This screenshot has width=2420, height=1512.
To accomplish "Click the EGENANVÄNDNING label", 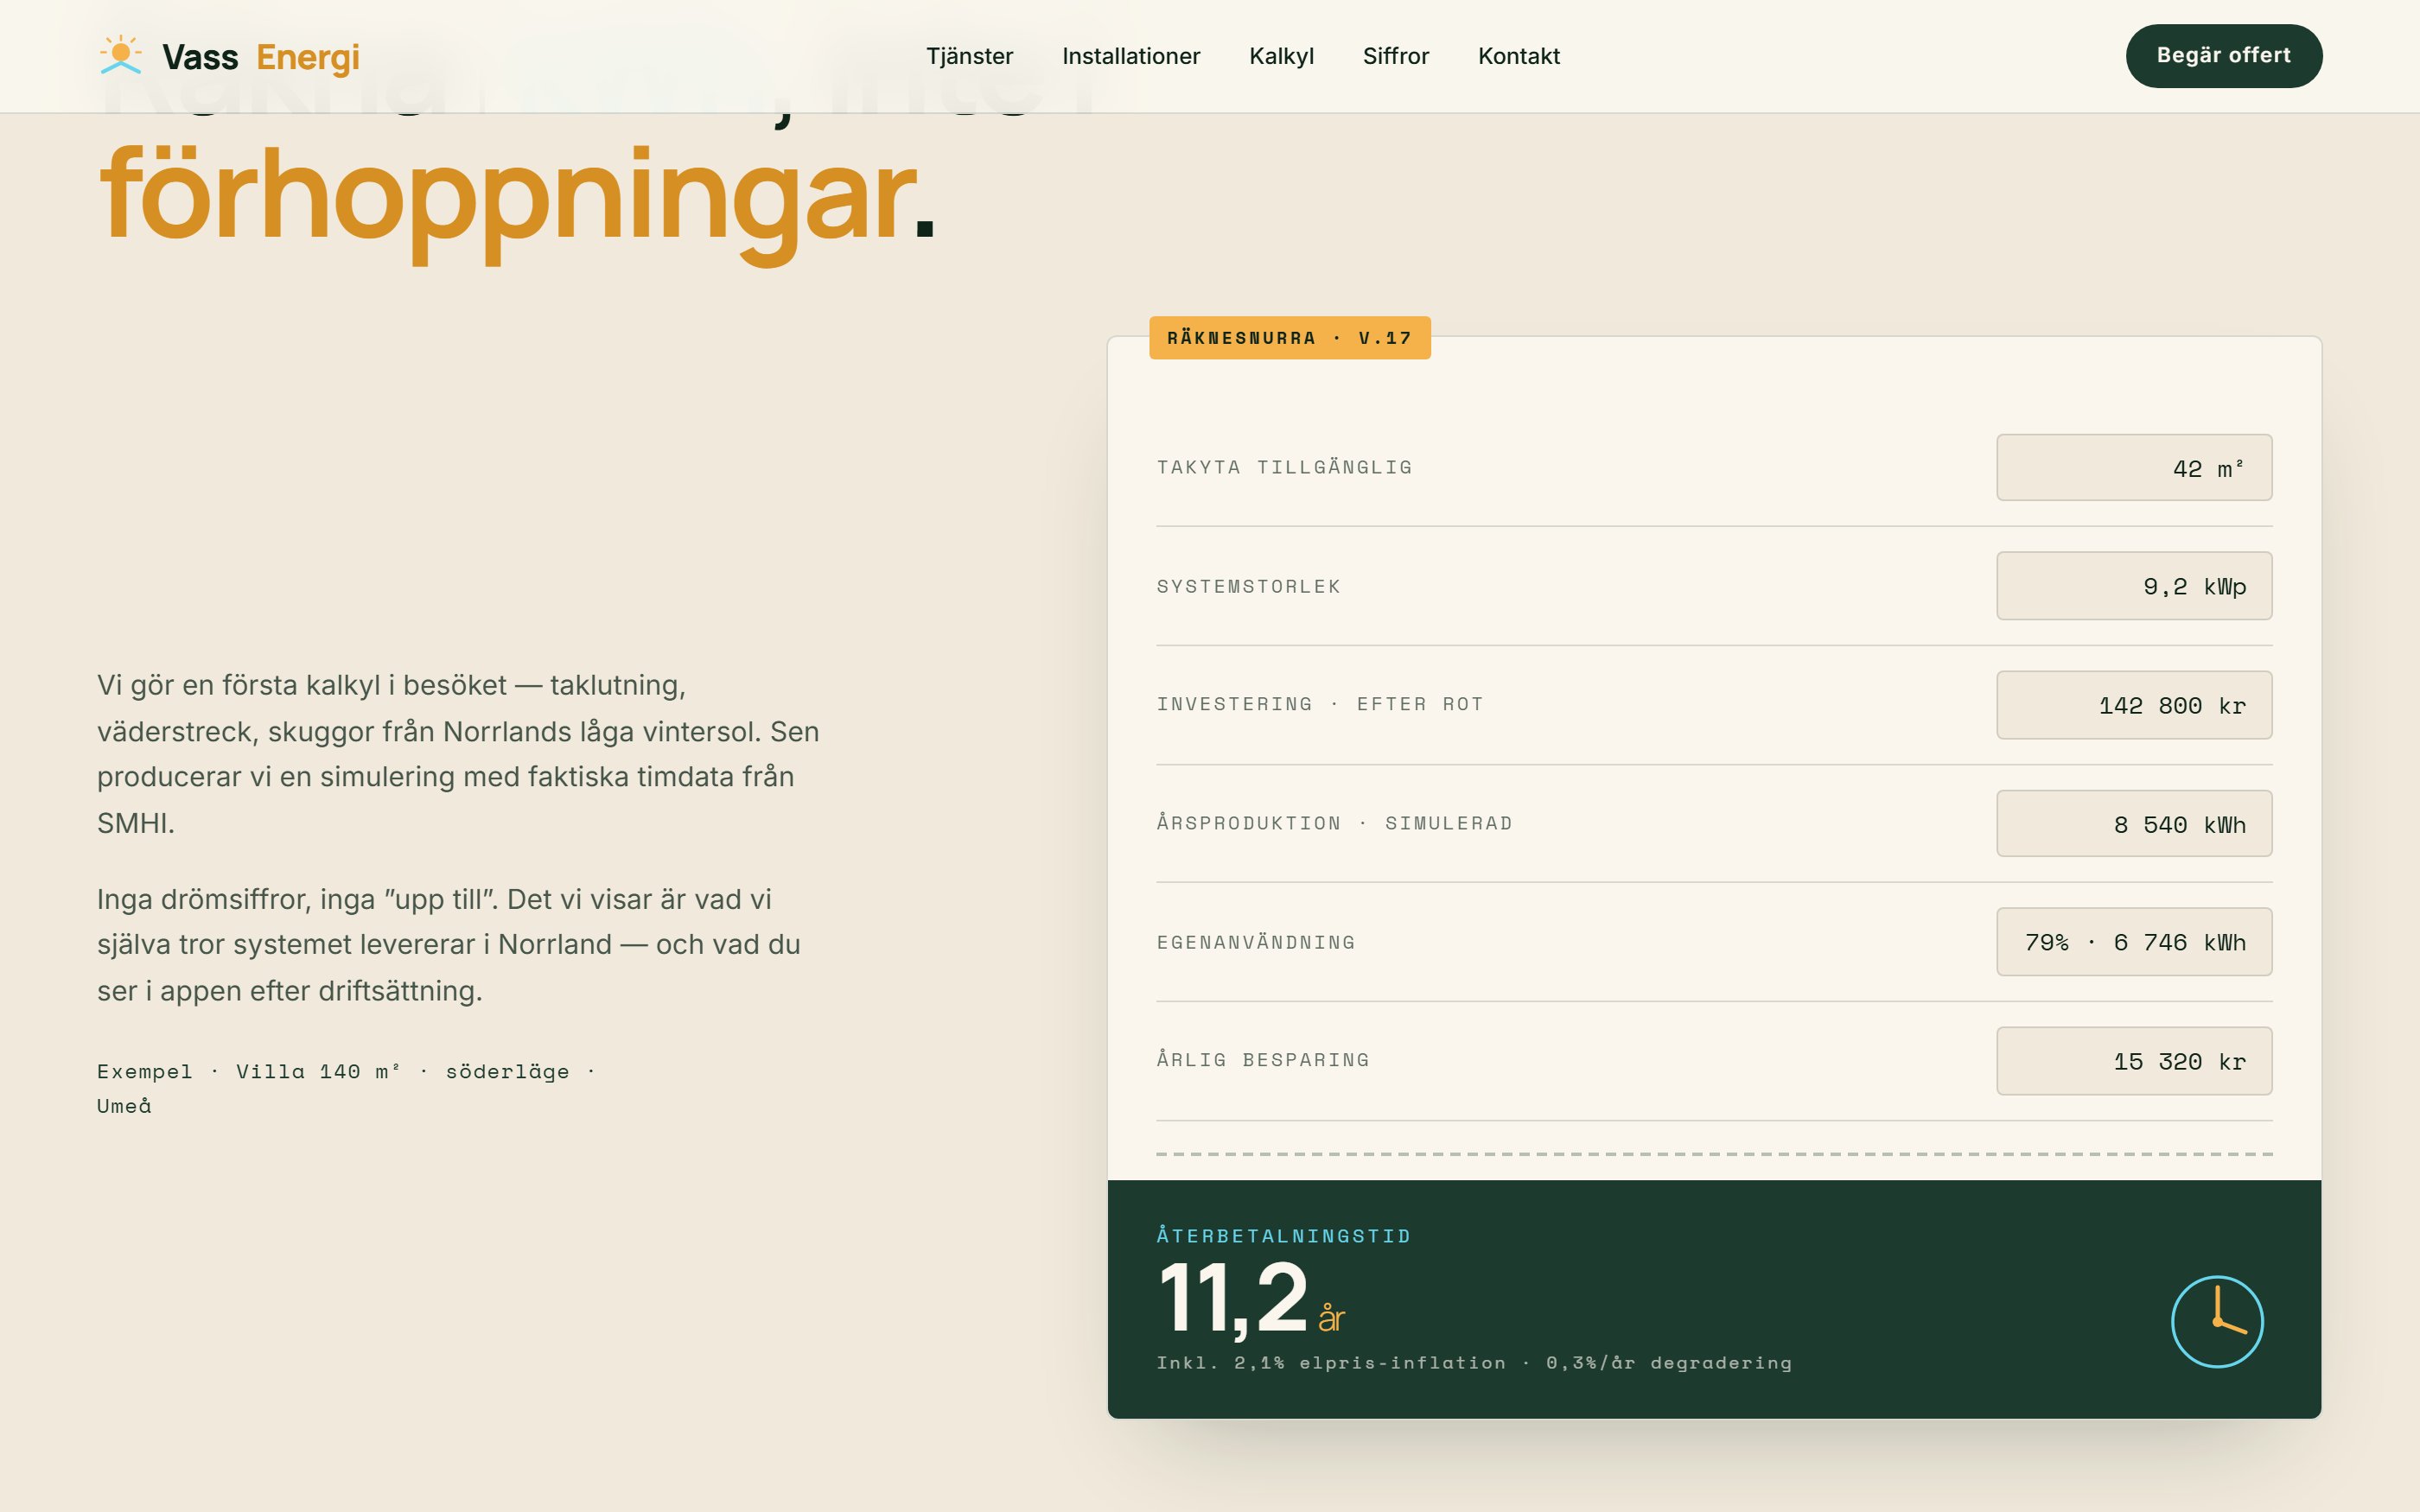I will tap(1256, 942).
